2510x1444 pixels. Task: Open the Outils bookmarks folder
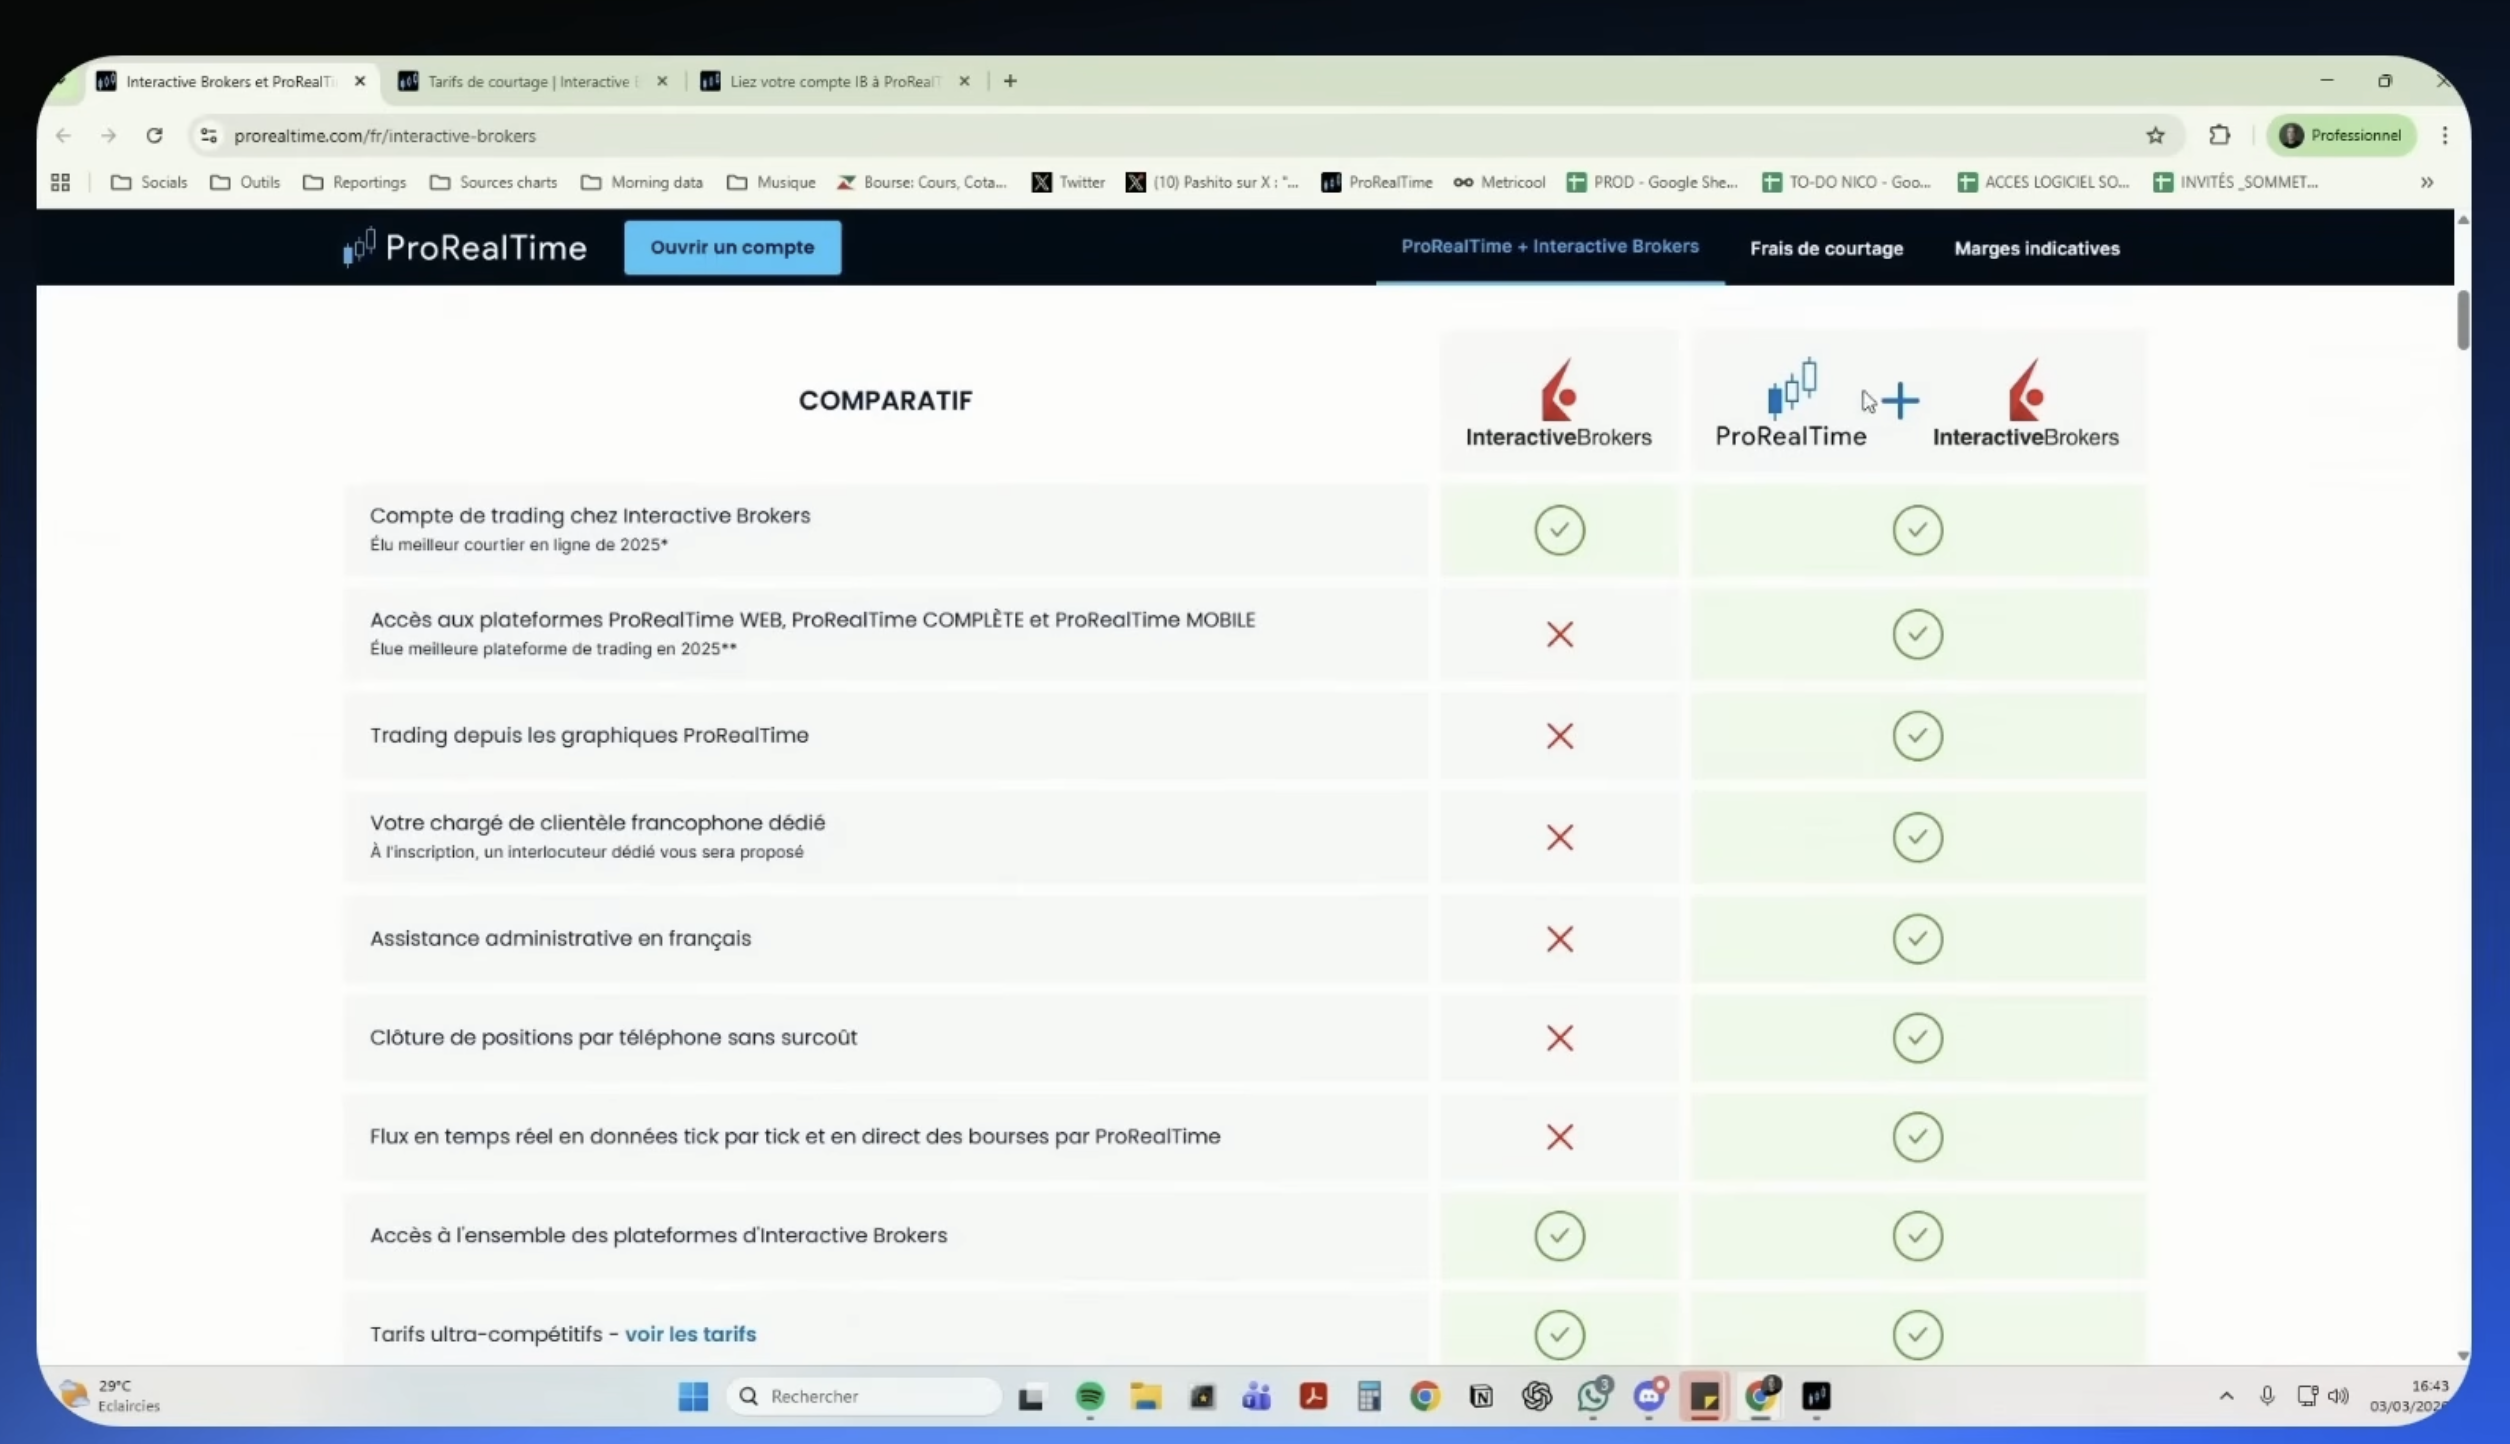[x=245, y=182]
